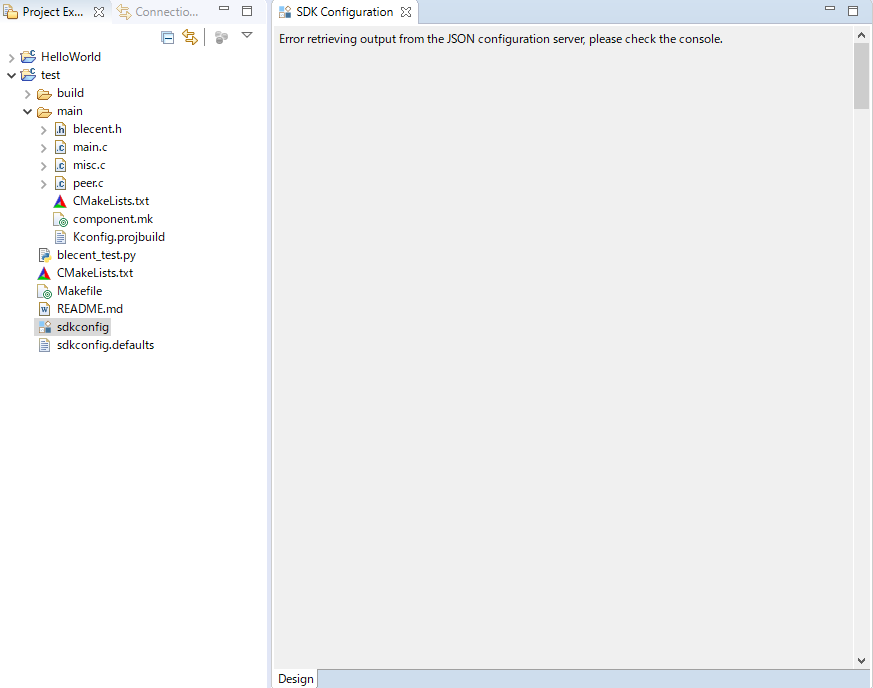
Task: Click the blecent_test.py Python icon
Action: [45, 255]
